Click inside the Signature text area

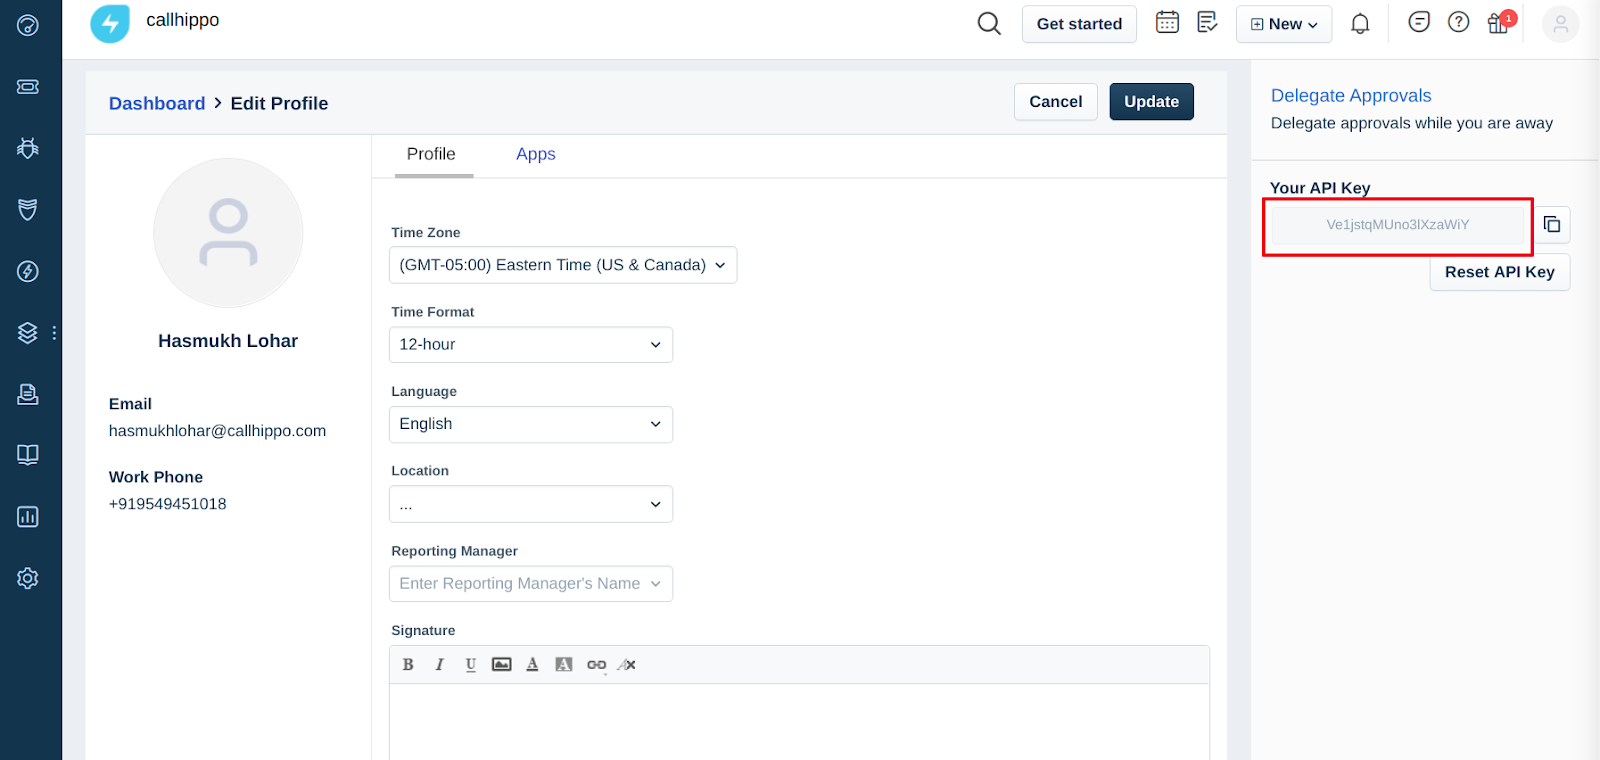799,722
